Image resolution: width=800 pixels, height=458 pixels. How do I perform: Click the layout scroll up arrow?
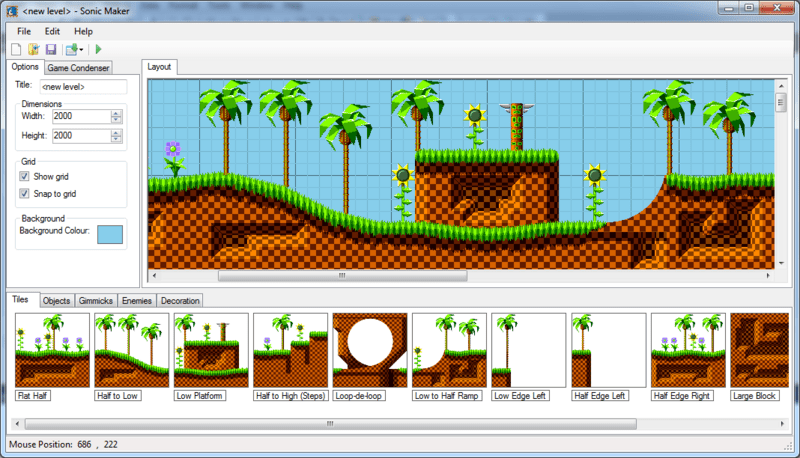pyautogui.click(x=781, y=86)
